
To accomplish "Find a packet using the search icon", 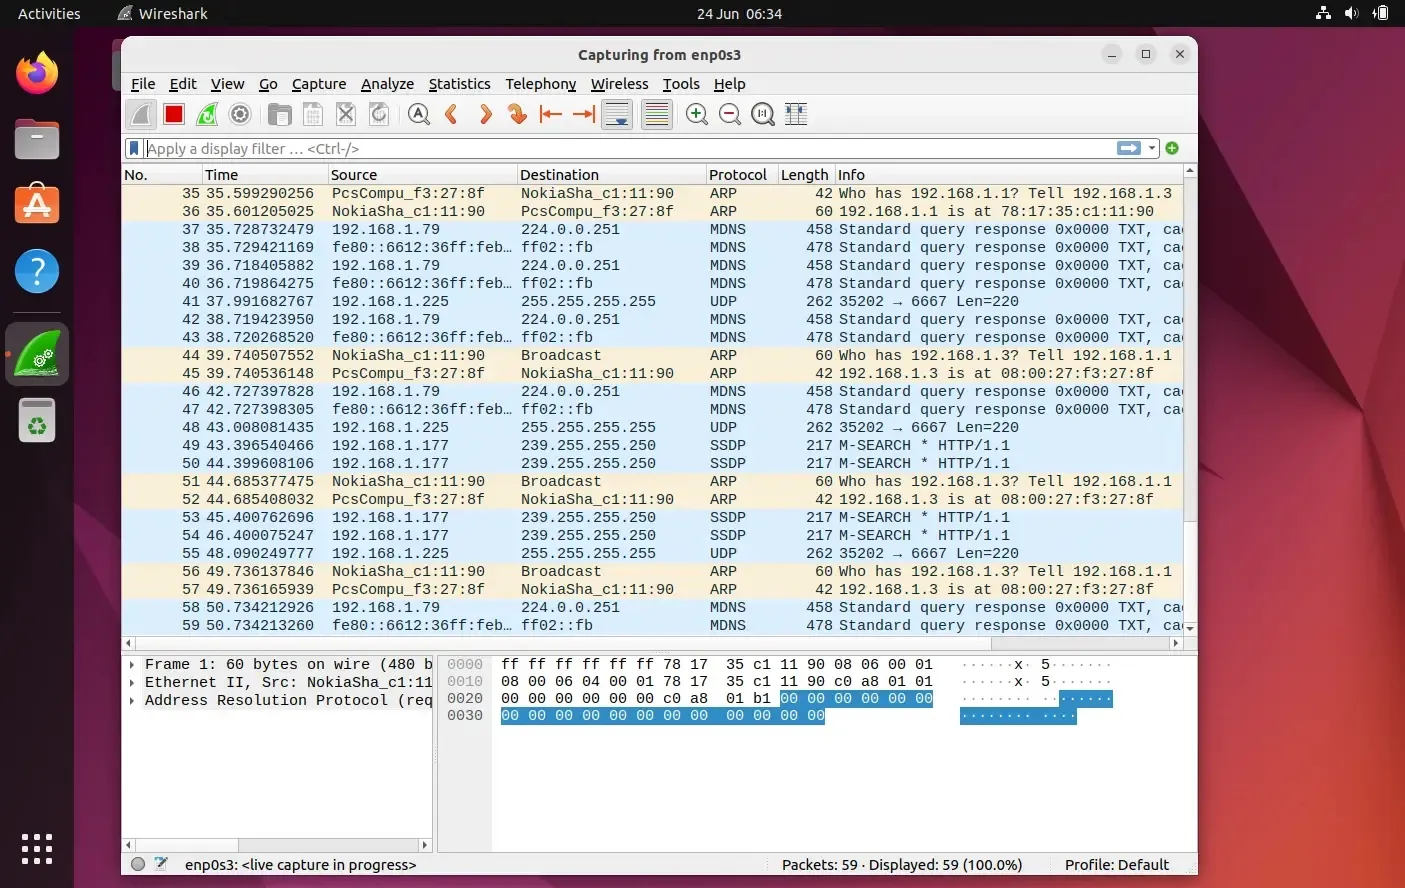I will pos(419,114).
